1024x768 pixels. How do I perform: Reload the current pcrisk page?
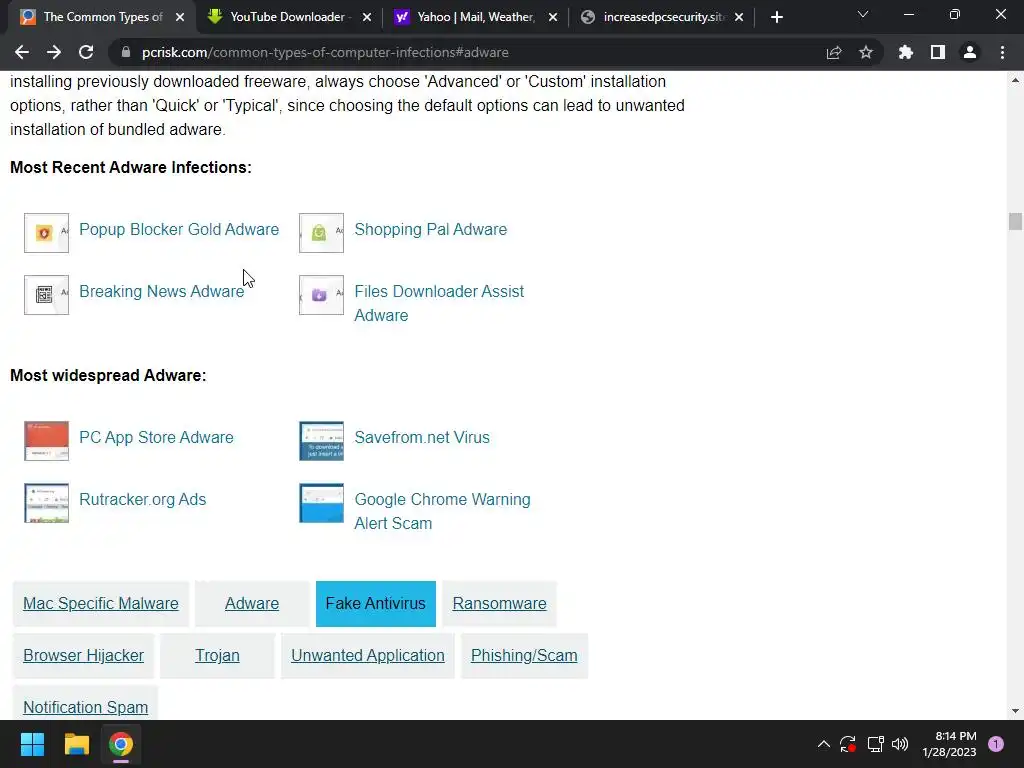click(x=86, y=52)
